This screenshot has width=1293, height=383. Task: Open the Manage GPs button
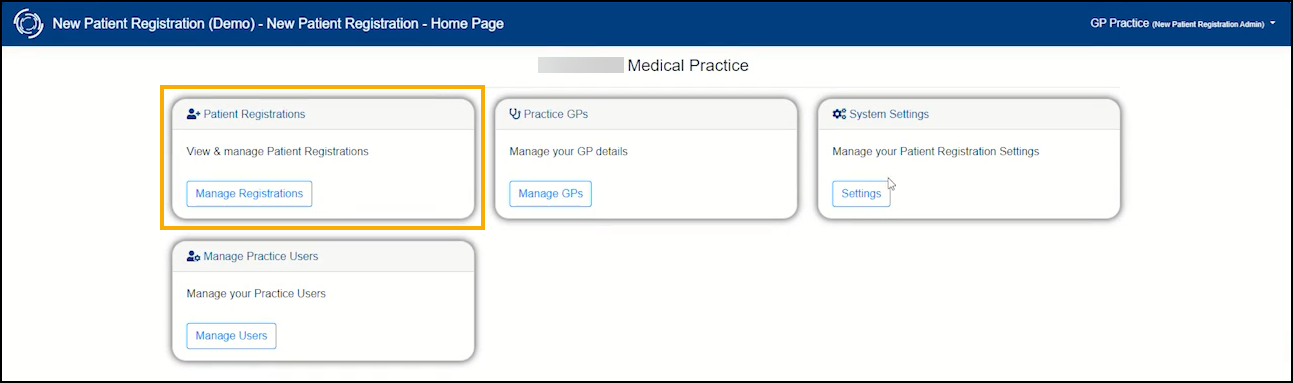(550, 193)
